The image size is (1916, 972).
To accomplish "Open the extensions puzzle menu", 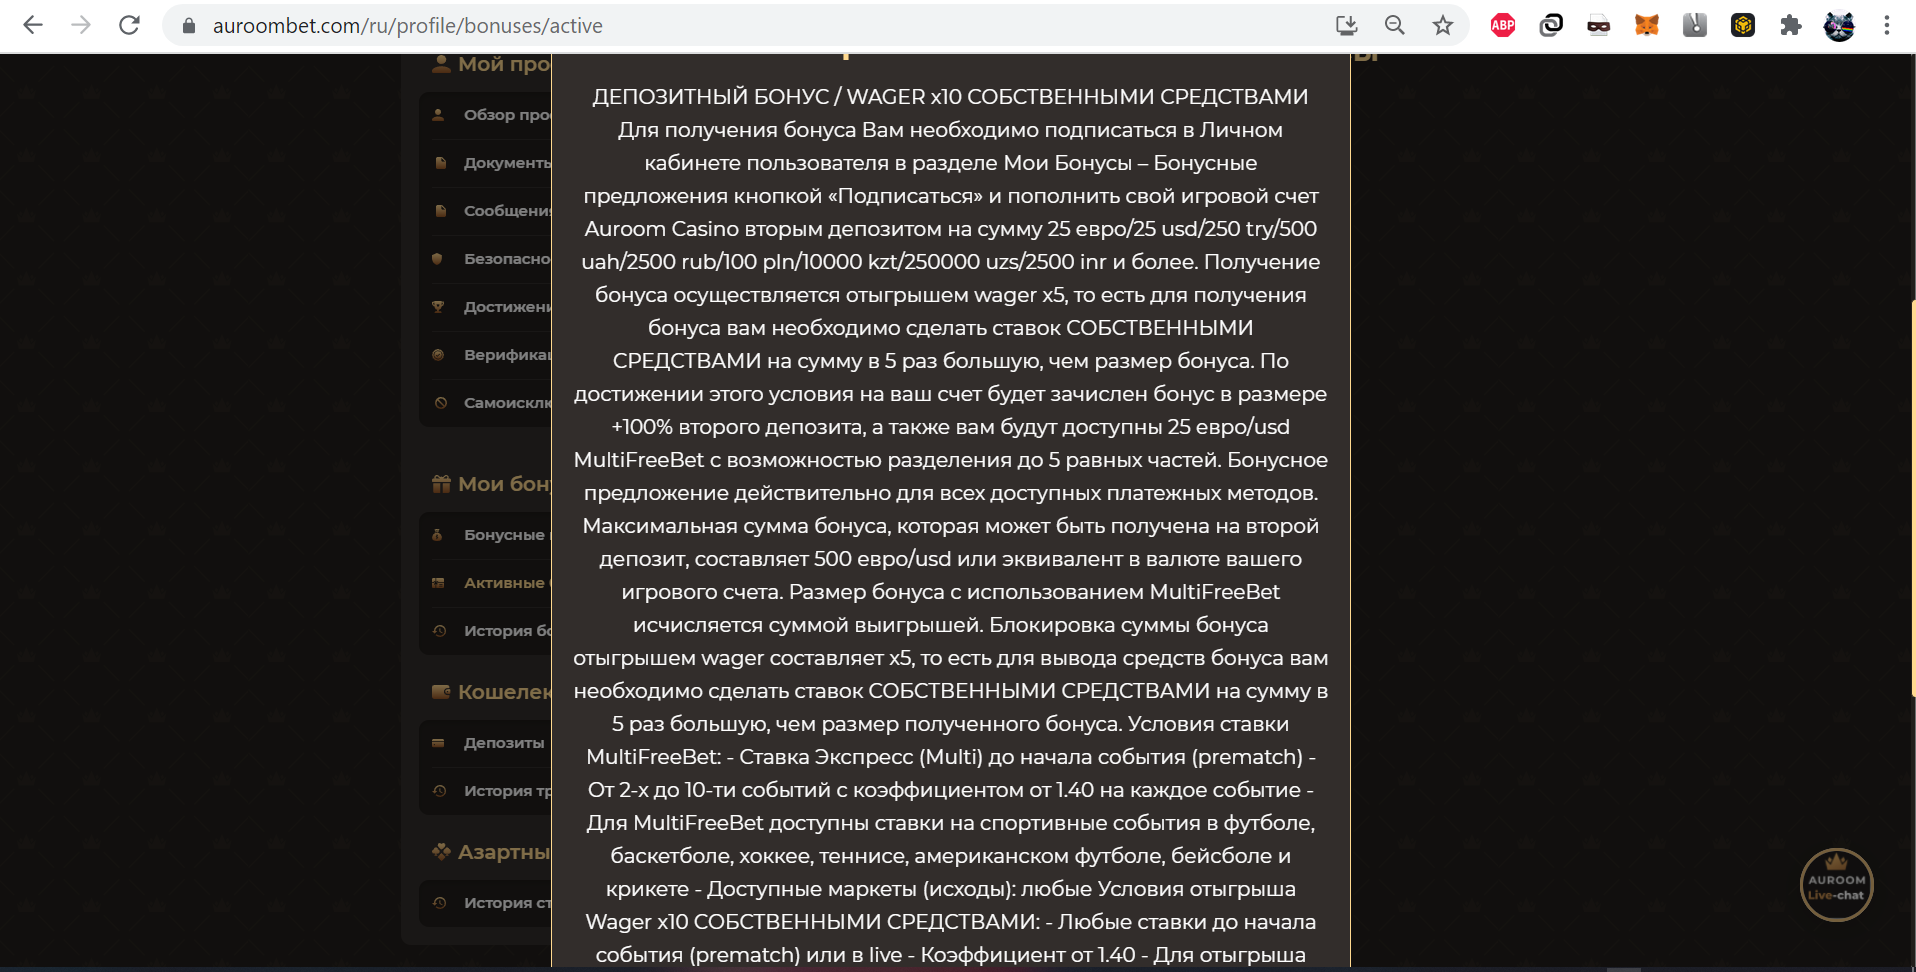I will click(1791, 26).
